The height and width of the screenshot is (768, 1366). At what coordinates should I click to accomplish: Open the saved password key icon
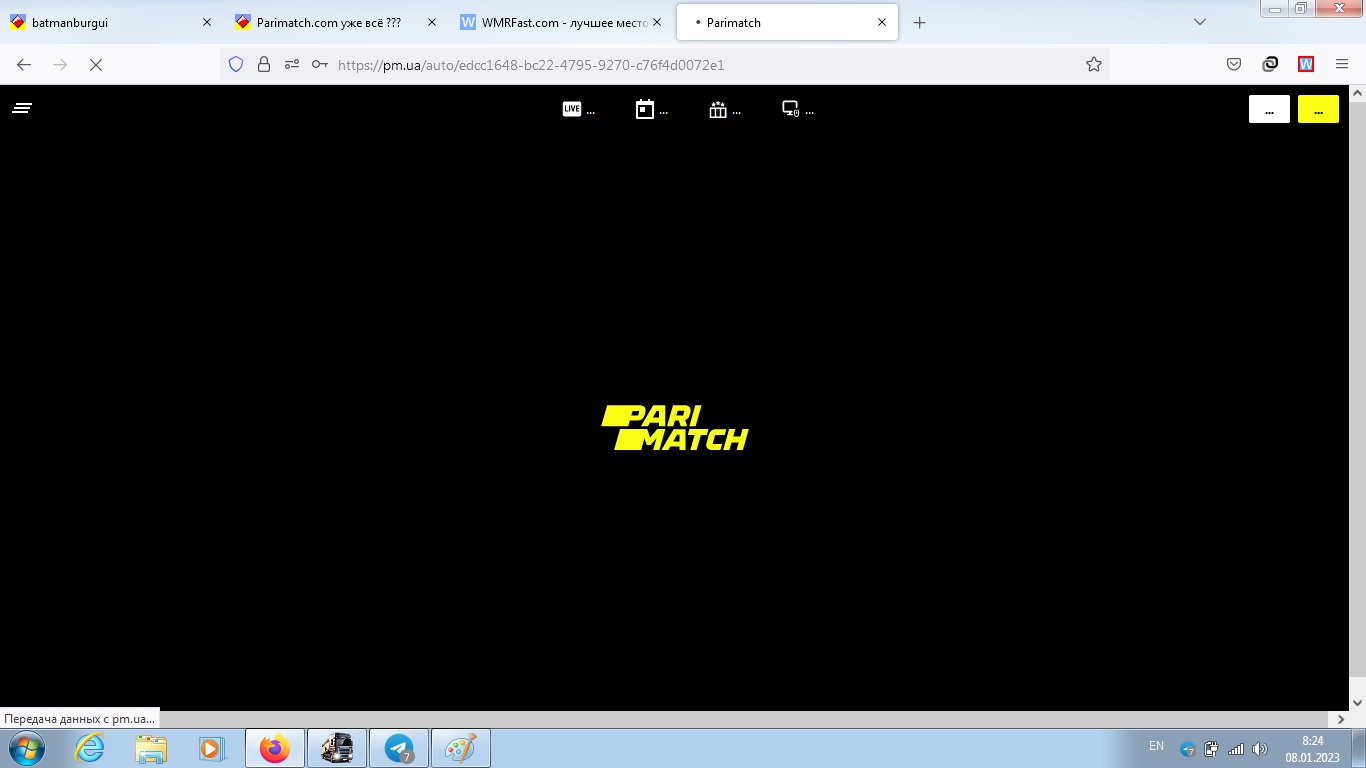[319, 64]
